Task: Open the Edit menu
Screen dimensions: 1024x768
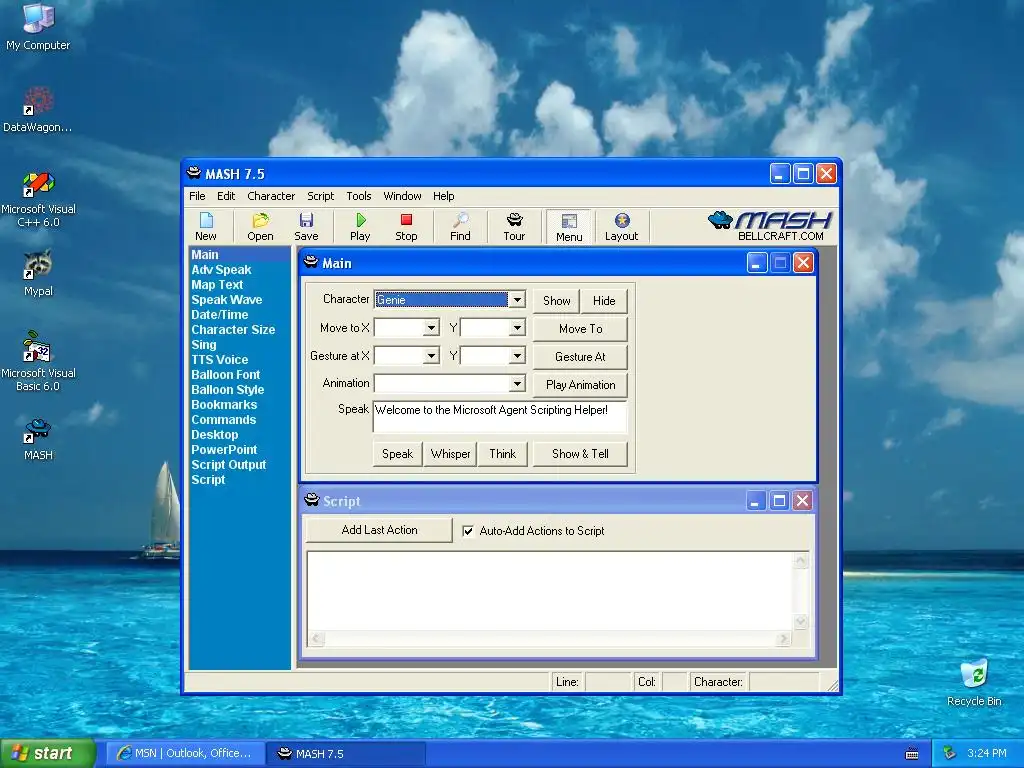Action: coord(226,196)
